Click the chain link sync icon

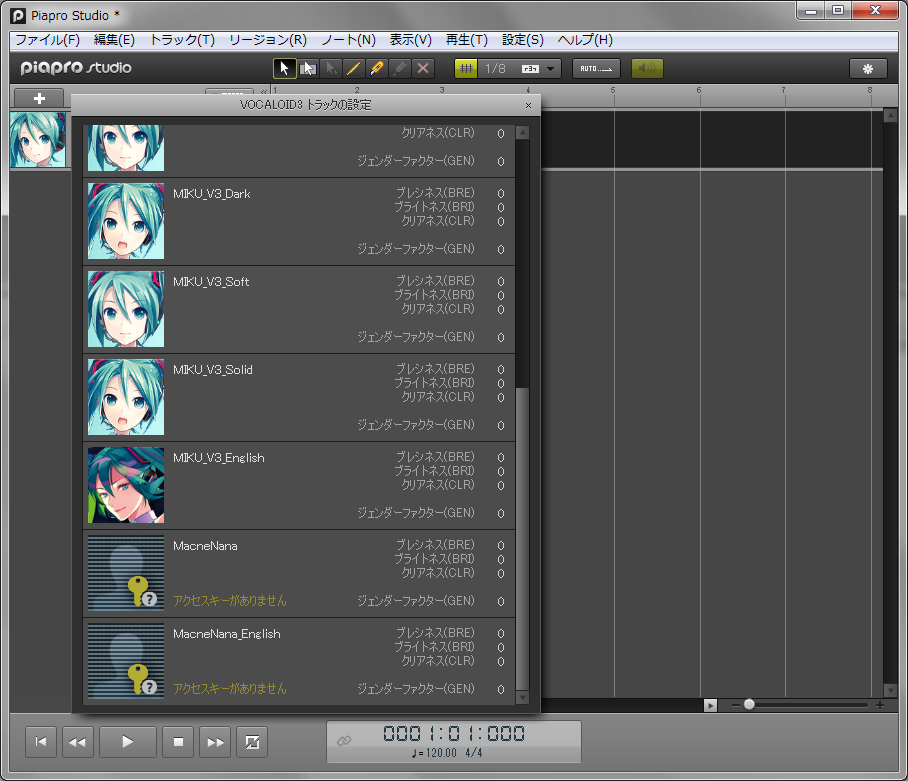[x=344, y=740]
